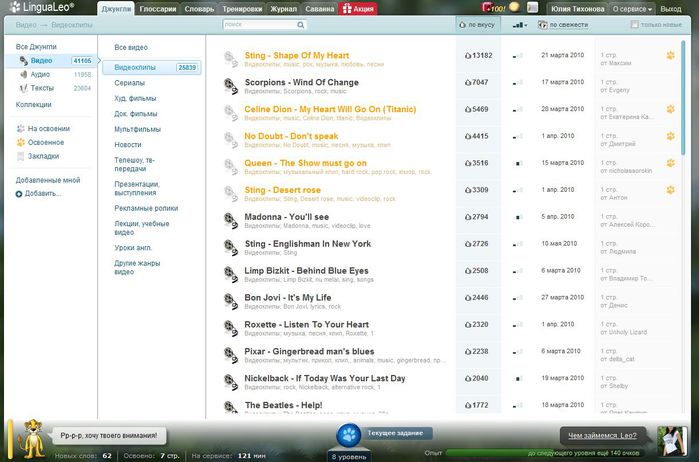Screen dimensions: 699x462
Task: Select Тексты in the left sidebar
Action: 42,88
